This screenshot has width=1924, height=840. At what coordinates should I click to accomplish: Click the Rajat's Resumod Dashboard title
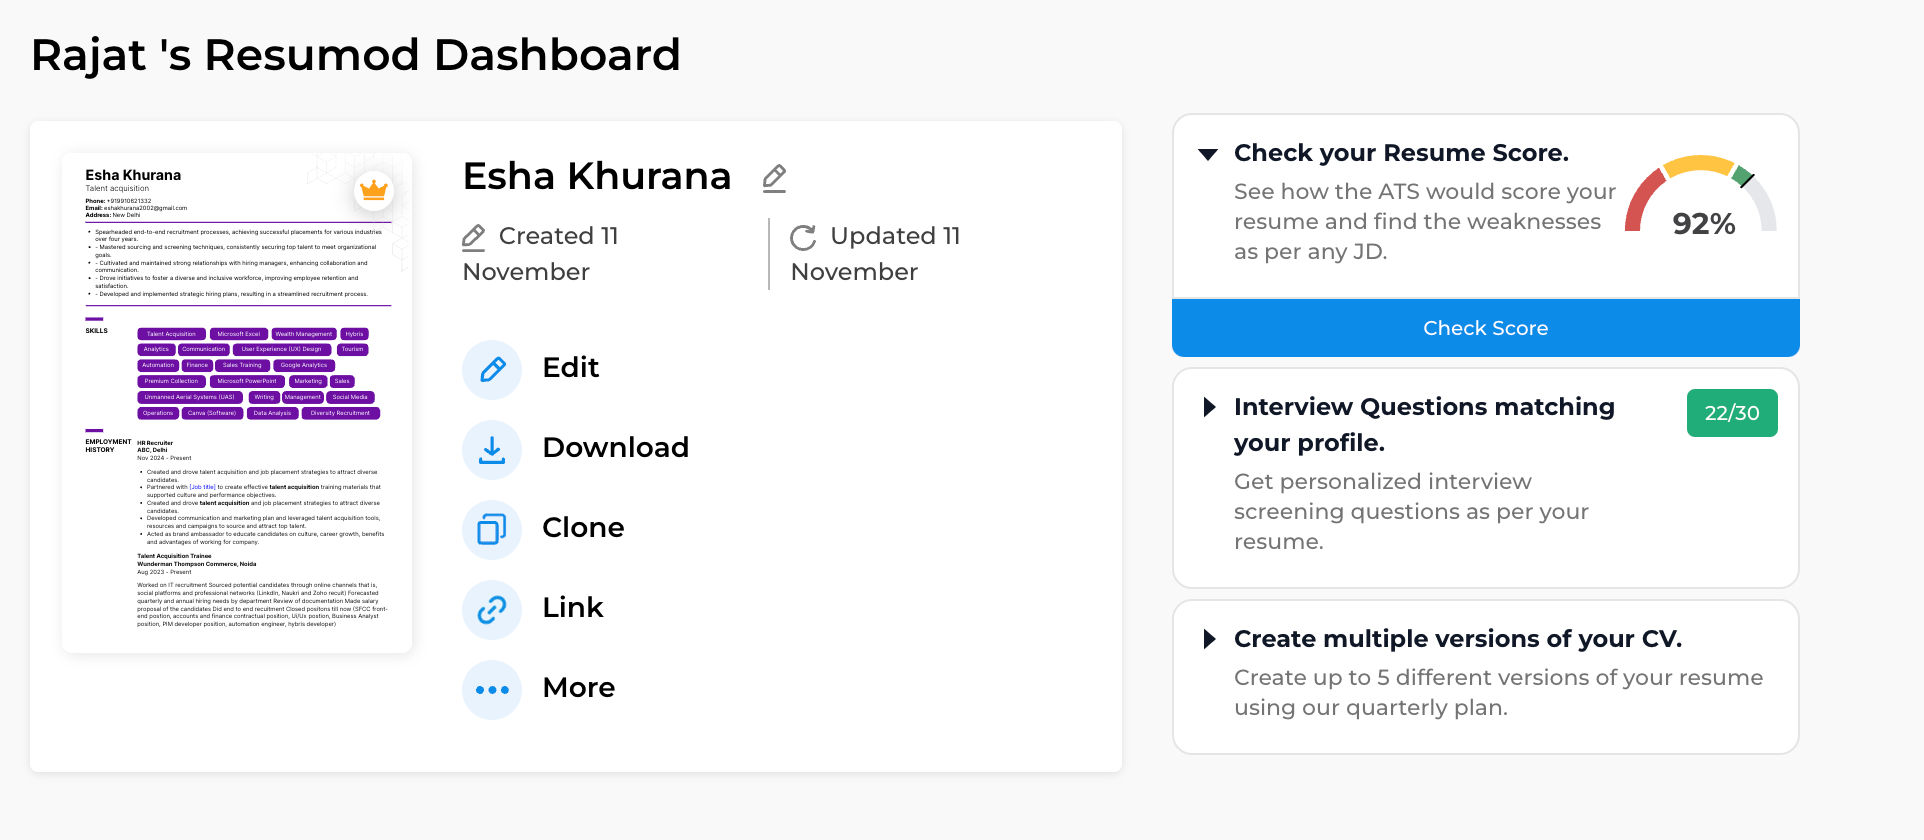[356, 55]
